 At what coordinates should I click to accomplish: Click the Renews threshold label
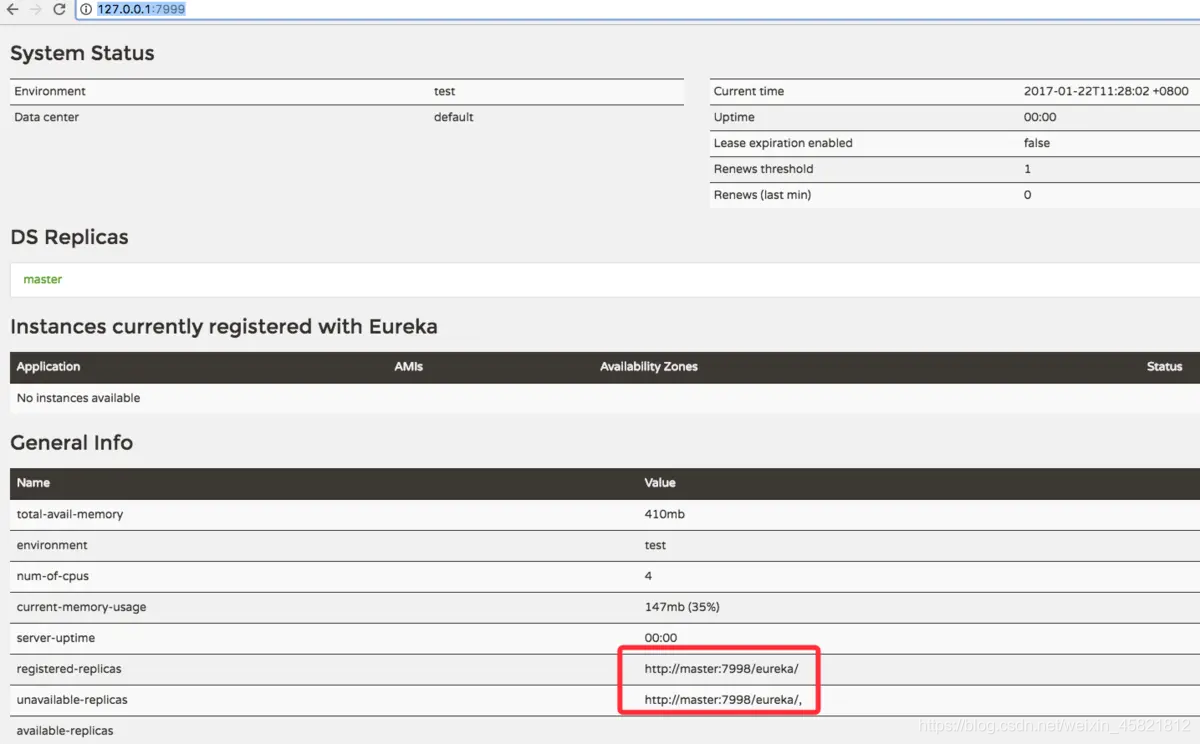[x=764, y=169]
